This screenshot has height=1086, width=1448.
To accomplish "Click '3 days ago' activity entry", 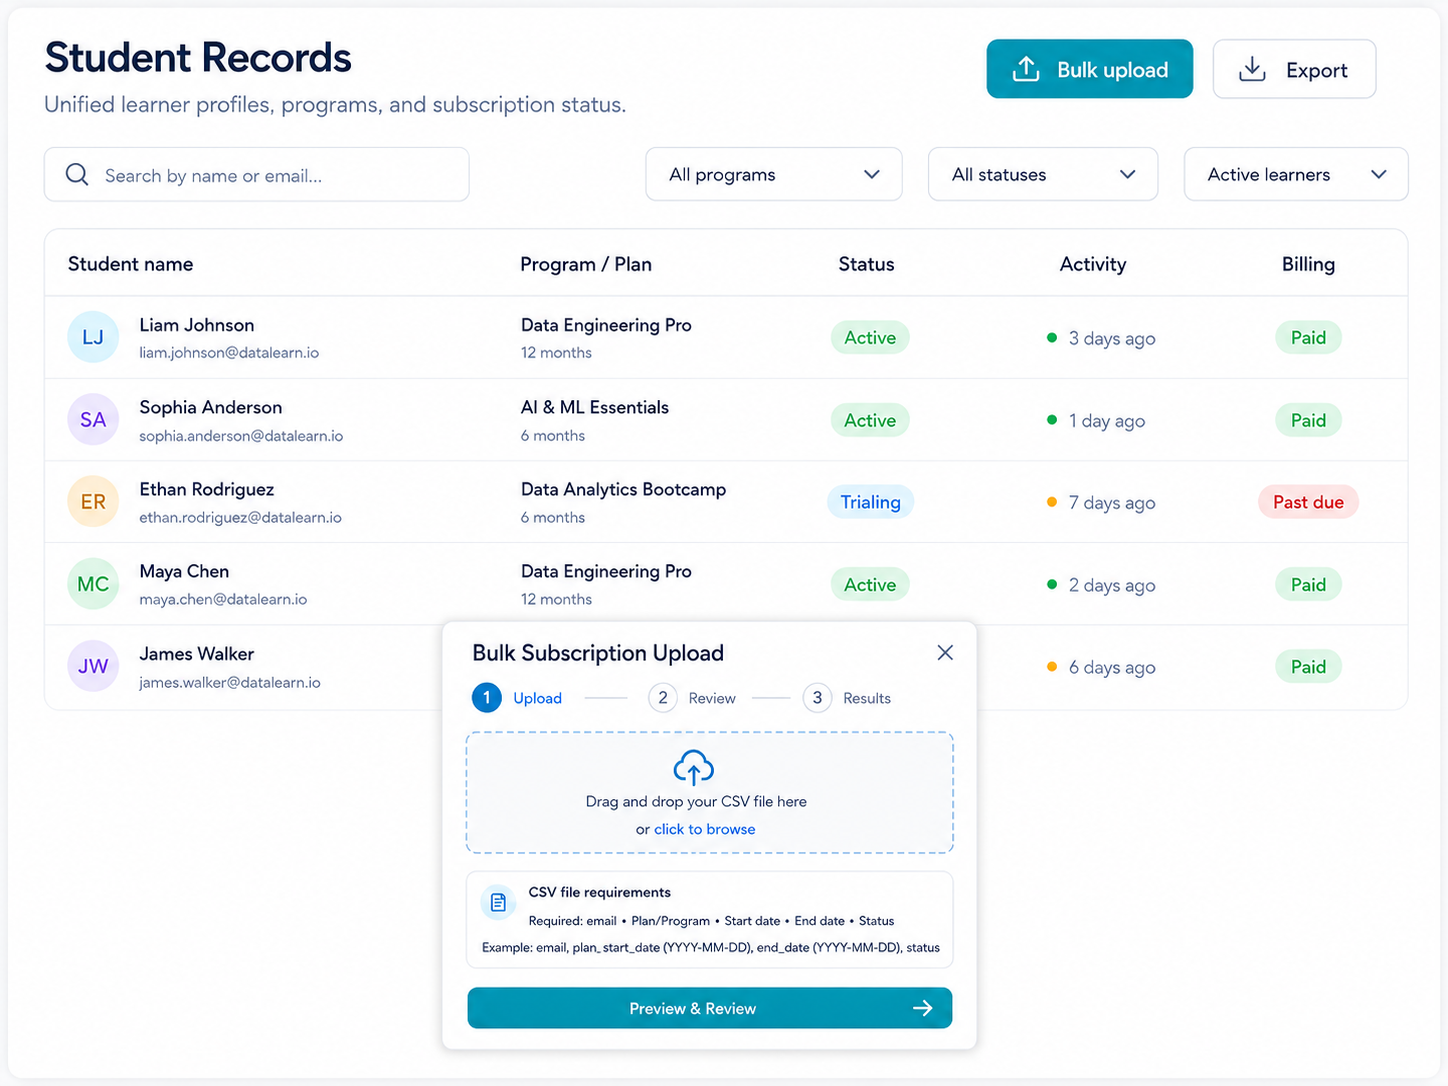I will tap(1101, 338).
